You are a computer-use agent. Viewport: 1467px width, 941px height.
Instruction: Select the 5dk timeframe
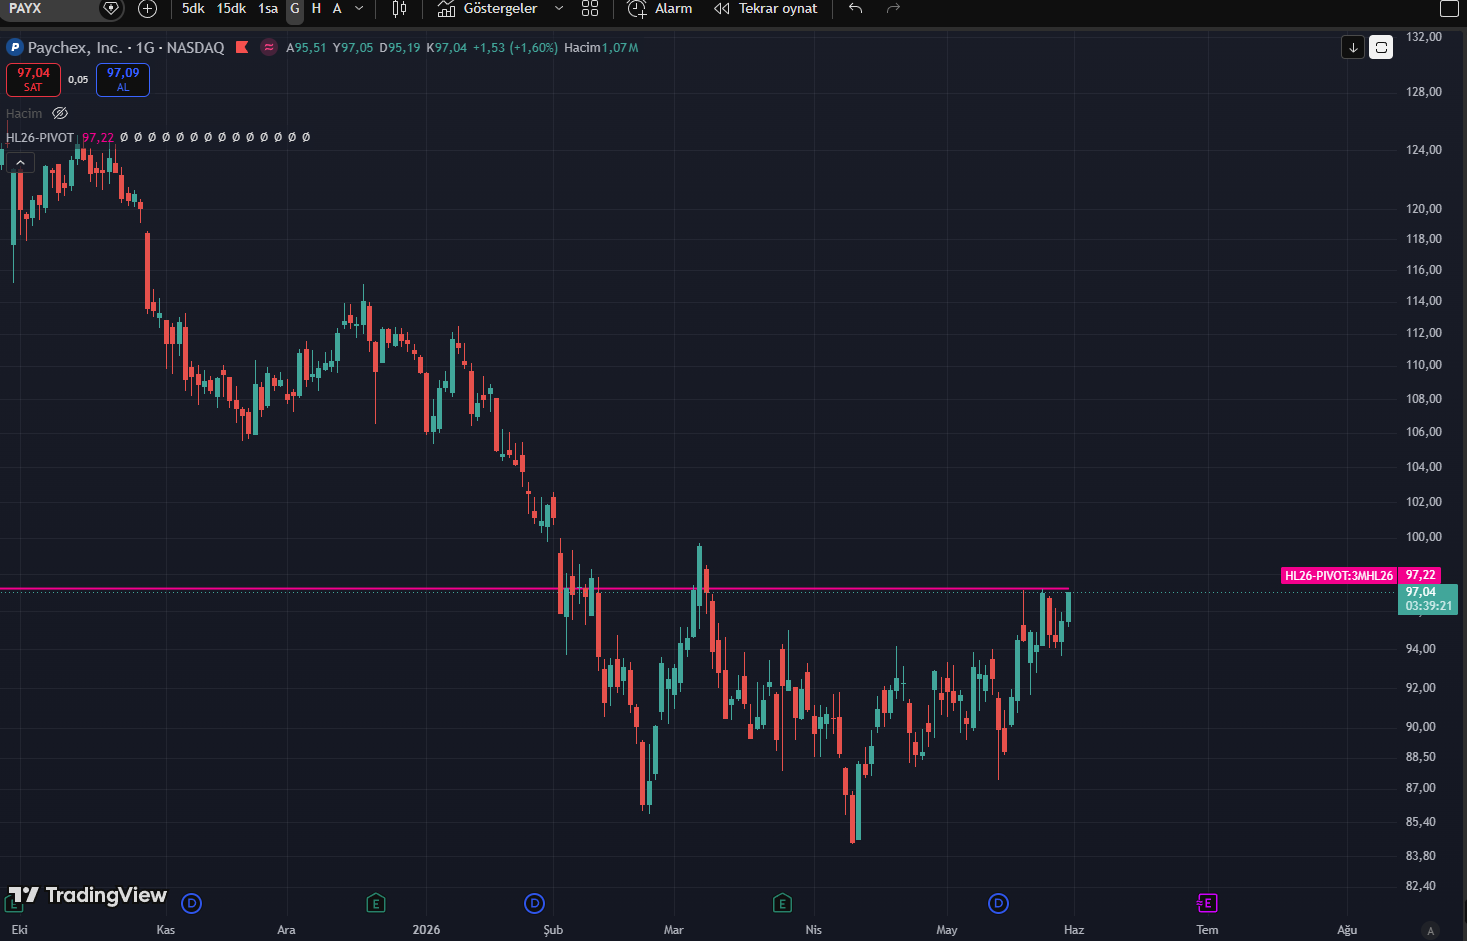pos(193,9)
